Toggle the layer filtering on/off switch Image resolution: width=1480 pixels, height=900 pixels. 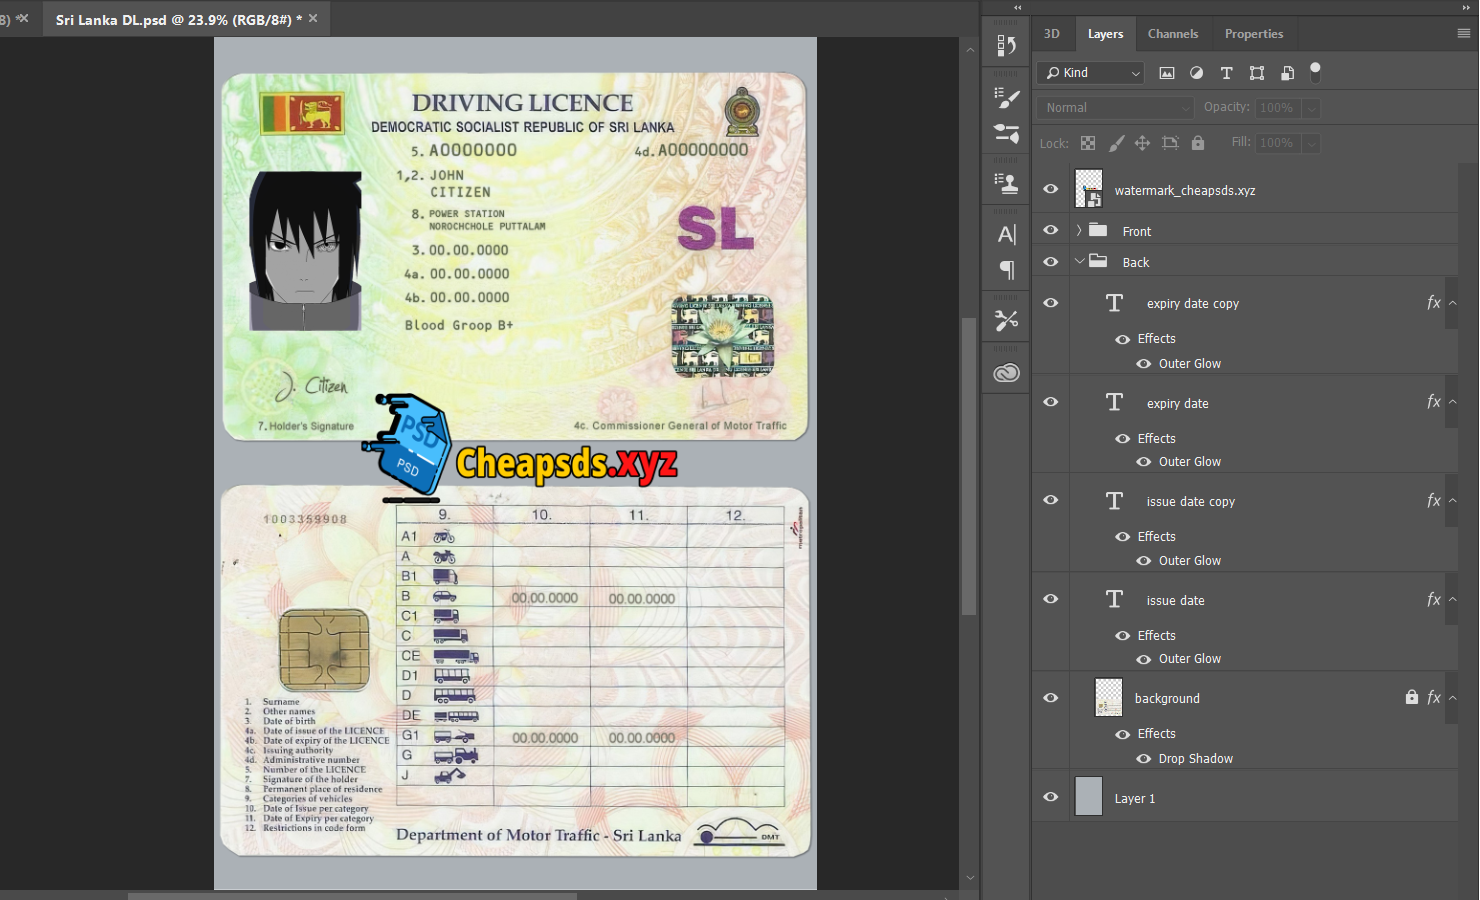click(1315, 71)
